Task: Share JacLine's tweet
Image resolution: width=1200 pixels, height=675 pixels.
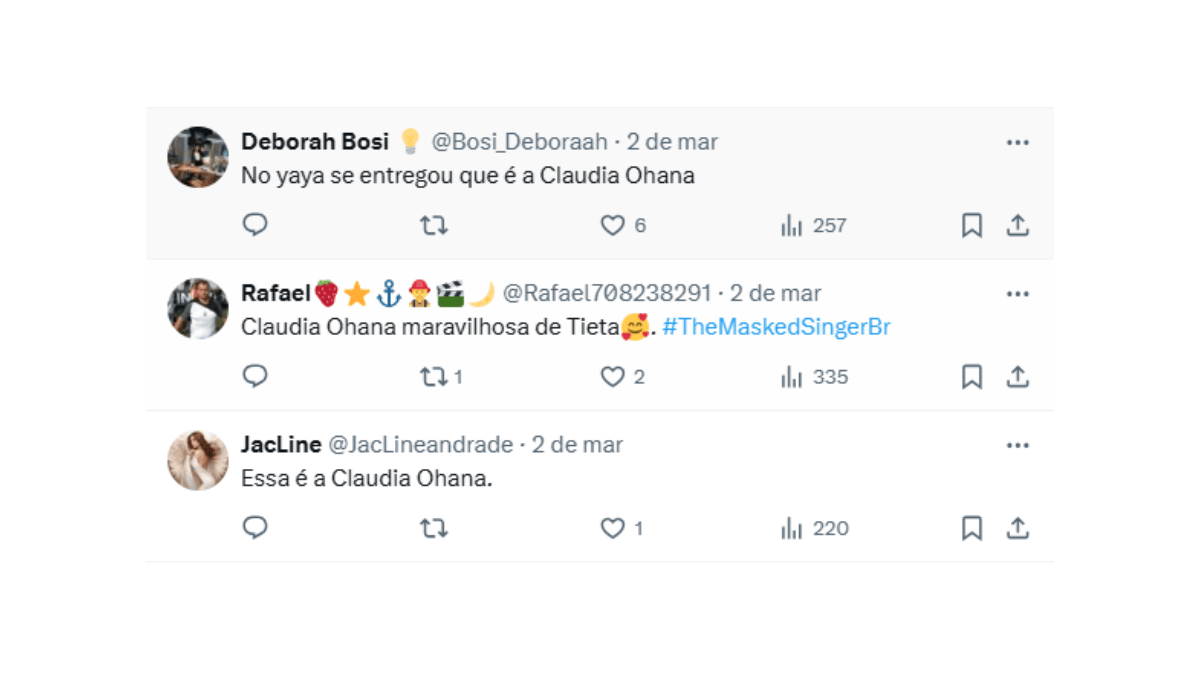Action: (1018, 528)
